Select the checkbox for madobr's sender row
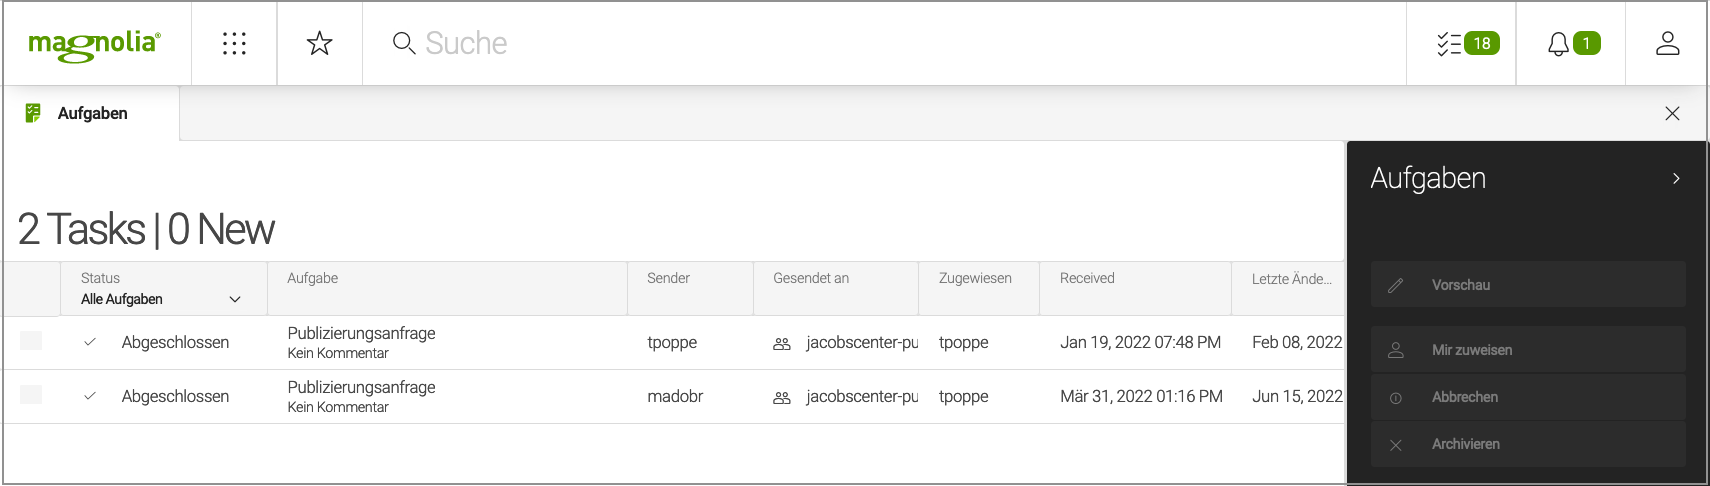 pos(31,395)
